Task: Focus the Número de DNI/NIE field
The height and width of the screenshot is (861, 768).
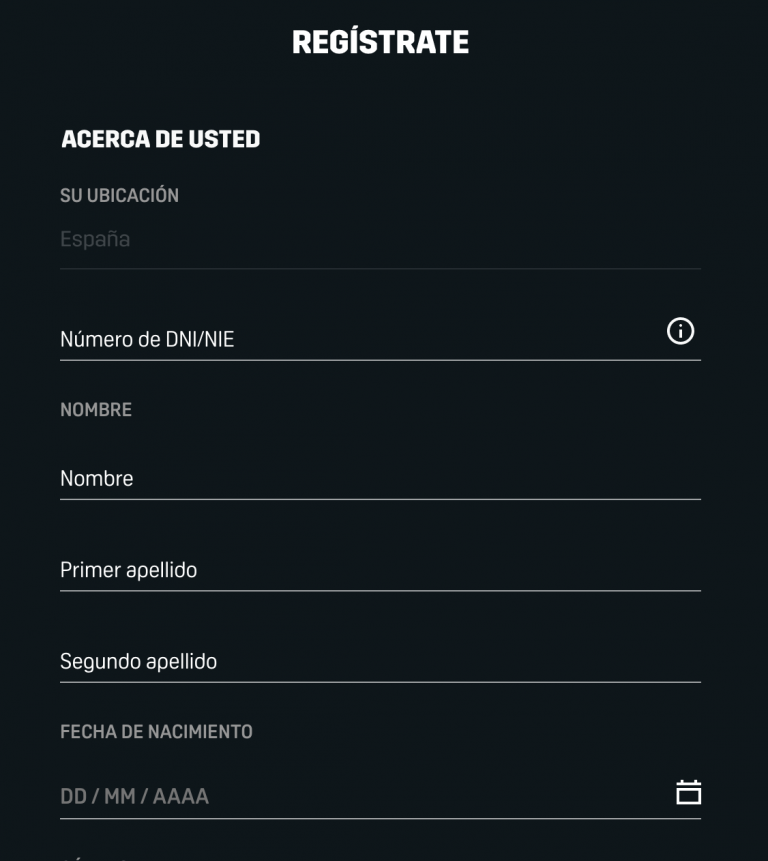Action: coord(380,339)
